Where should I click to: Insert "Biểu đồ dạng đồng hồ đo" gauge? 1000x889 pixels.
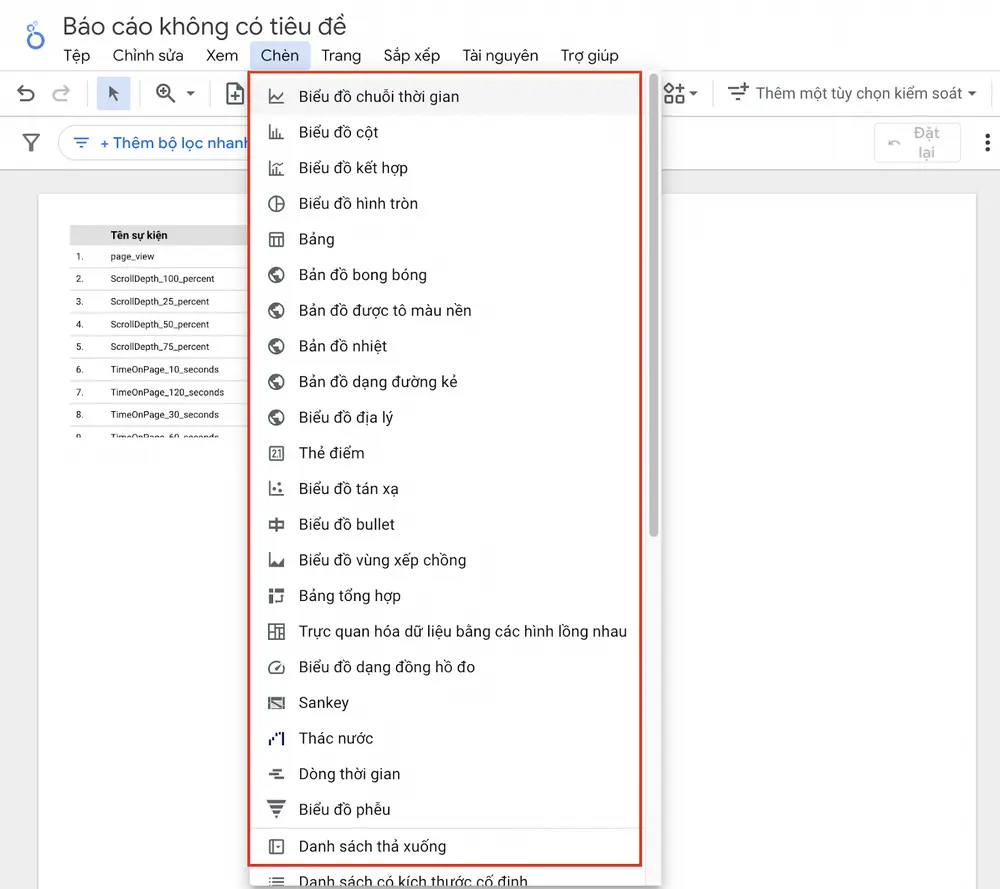pyautogui.click(x=445, y=668)
